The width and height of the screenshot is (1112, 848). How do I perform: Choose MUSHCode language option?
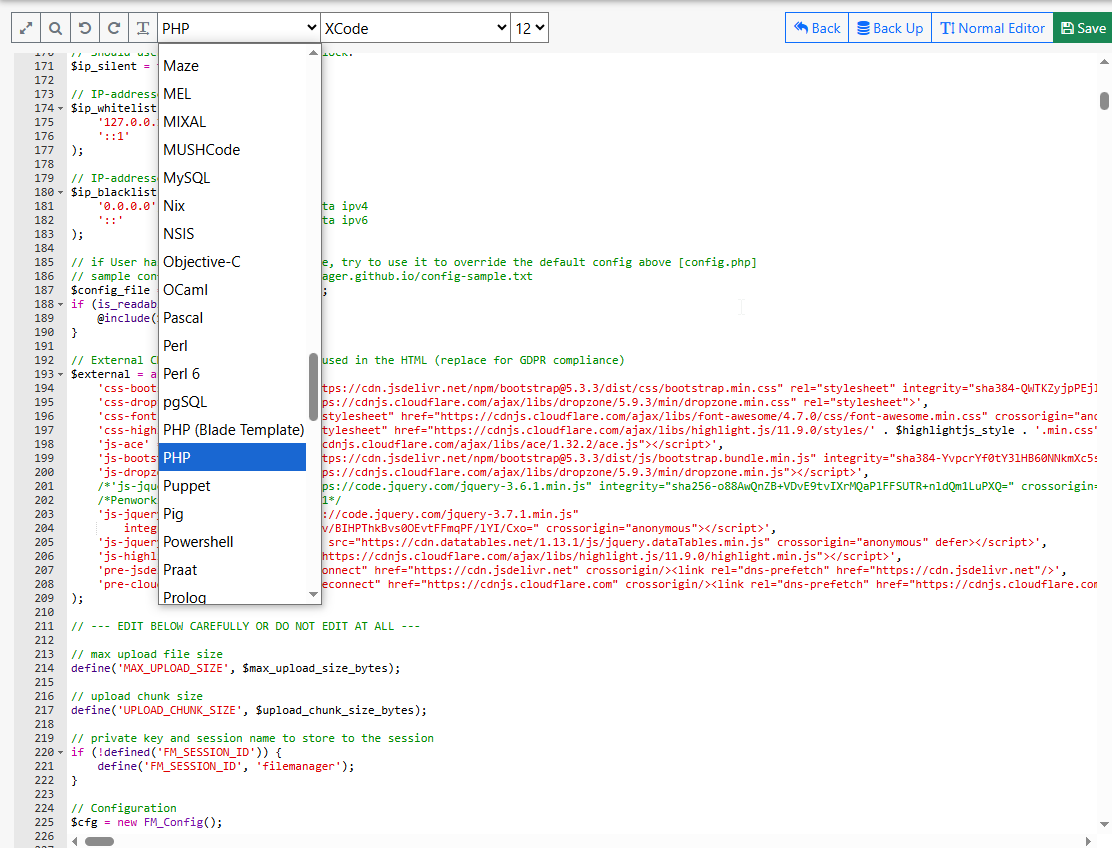click(x=233, y=150)
